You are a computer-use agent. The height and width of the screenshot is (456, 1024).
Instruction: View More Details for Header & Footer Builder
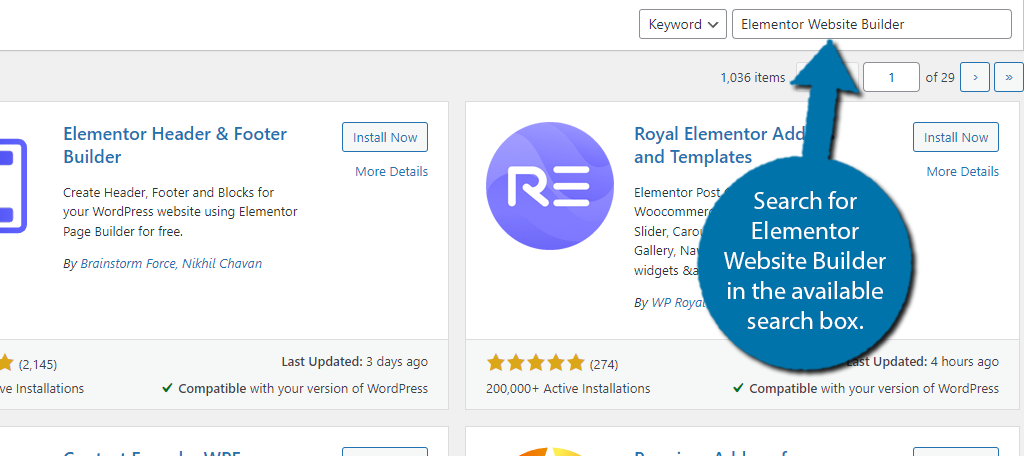pyautogui.click(x=391, y=171)
